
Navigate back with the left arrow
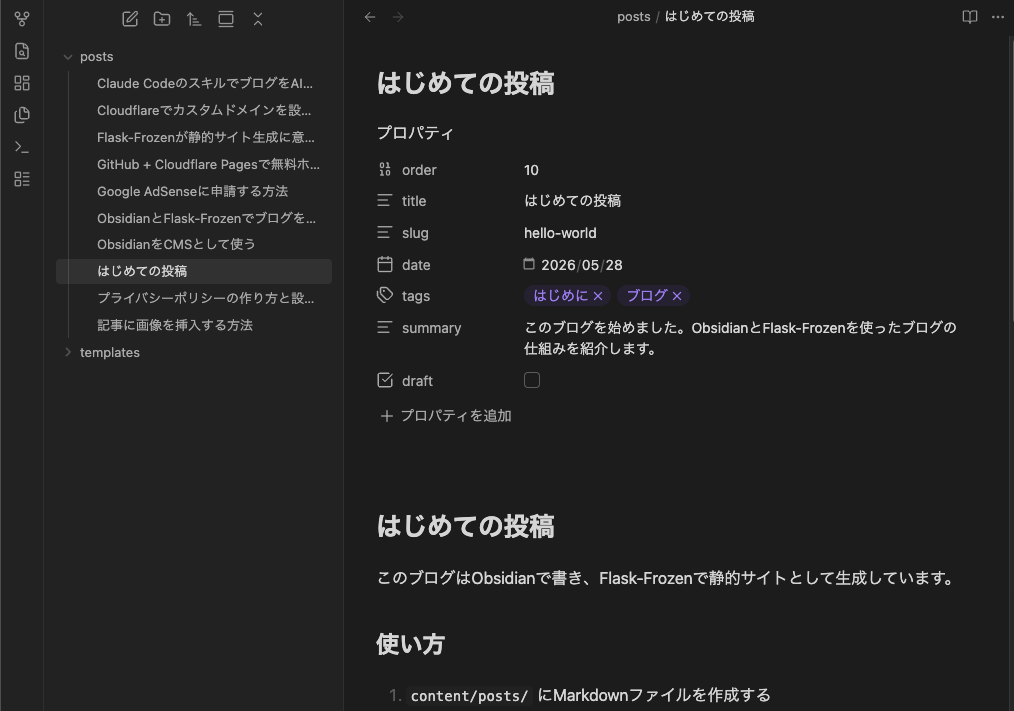(370, 17)
